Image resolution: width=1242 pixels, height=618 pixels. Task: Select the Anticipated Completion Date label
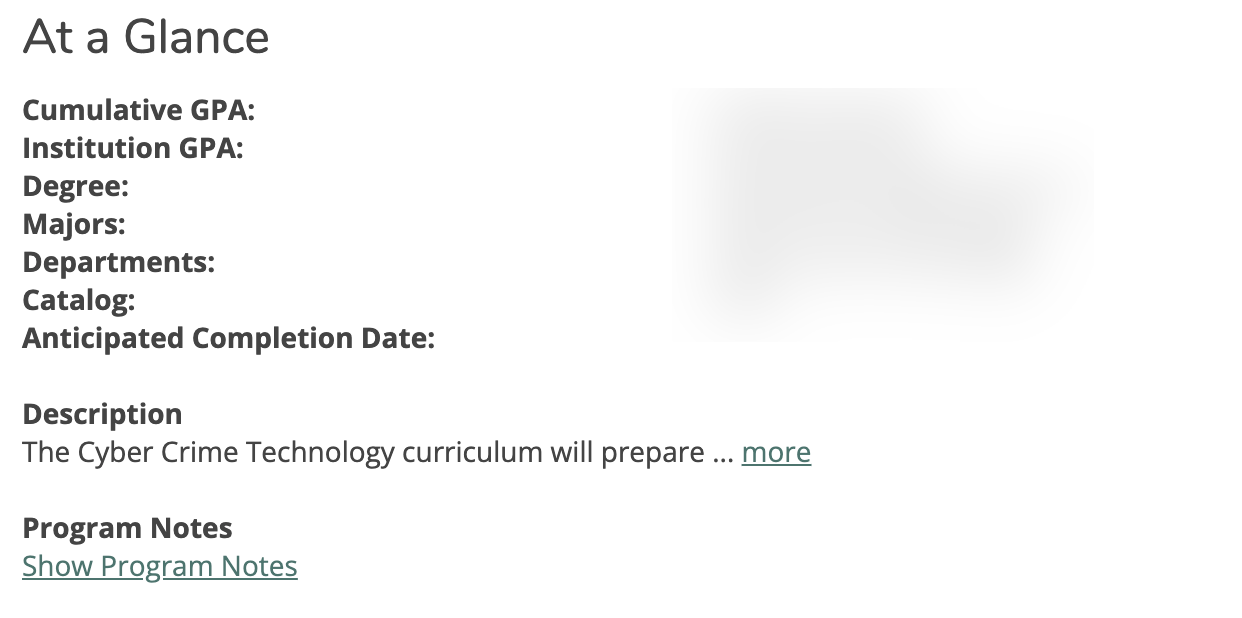point(229,338)
